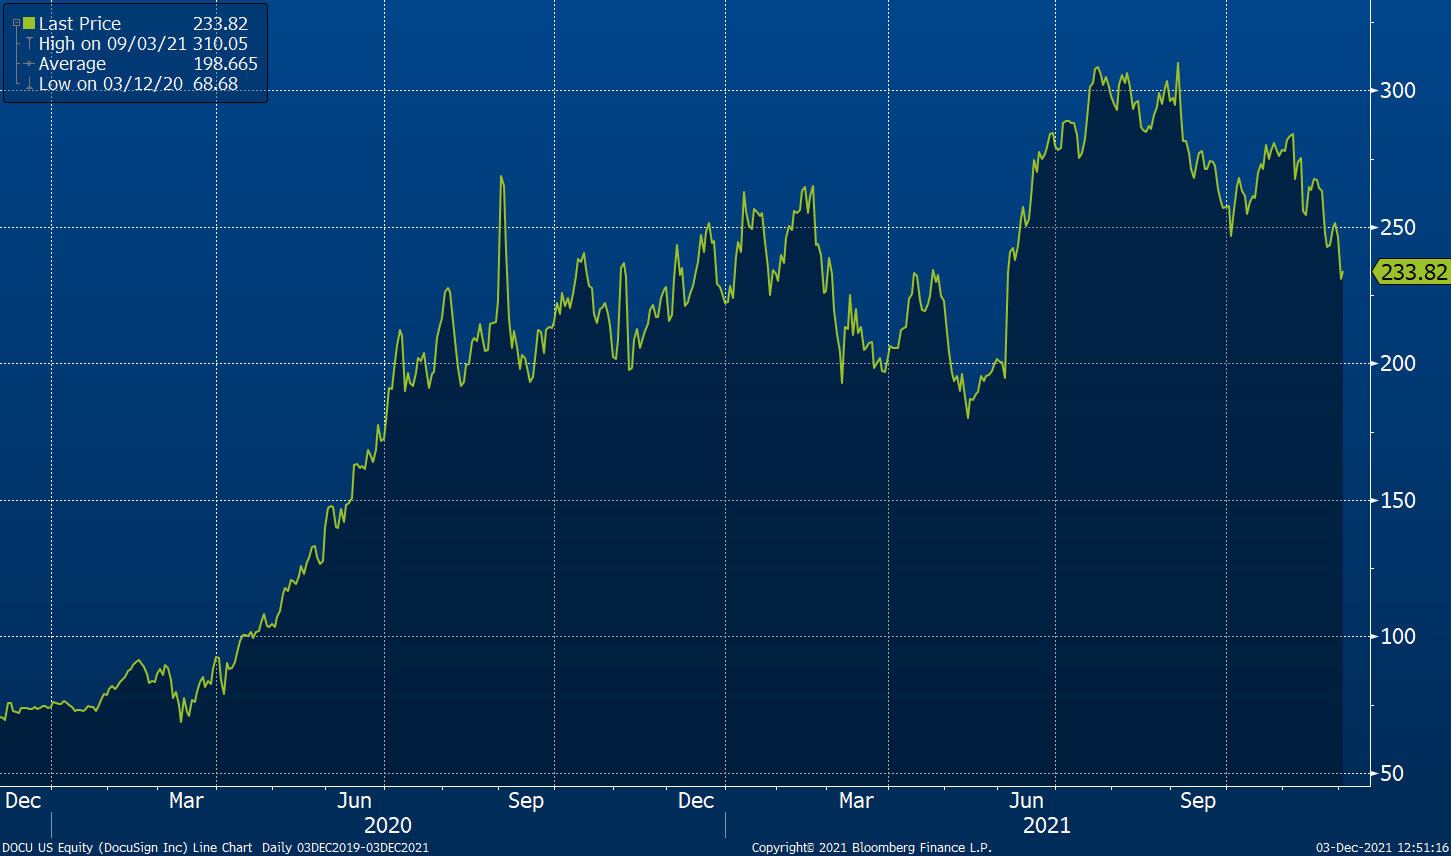Click the Low marker icon in legend

[x=29, y=84]
